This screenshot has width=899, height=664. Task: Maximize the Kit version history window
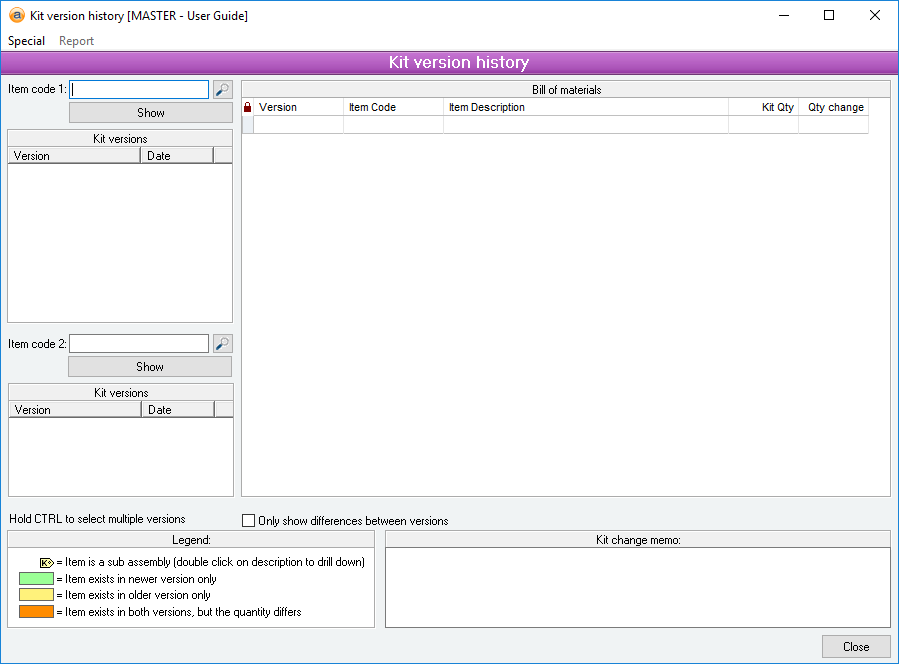pos(829,15)
